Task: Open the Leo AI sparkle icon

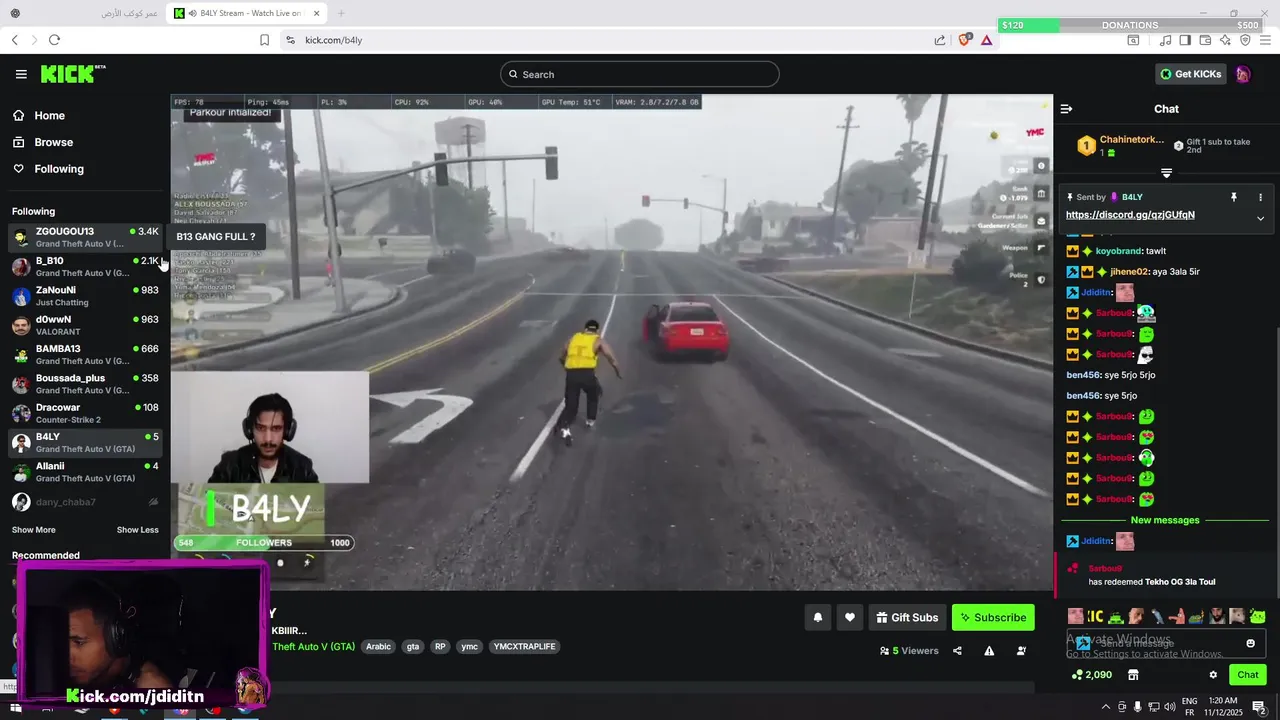Action: click(x=1225, y=40)
